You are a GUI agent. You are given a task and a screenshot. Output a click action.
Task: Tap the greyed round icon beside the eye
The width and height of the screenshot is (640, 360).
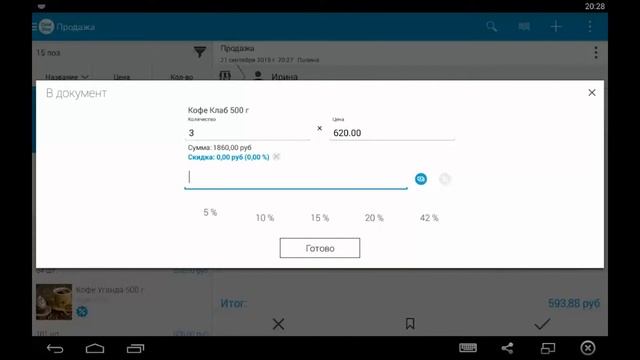[445, 179]
